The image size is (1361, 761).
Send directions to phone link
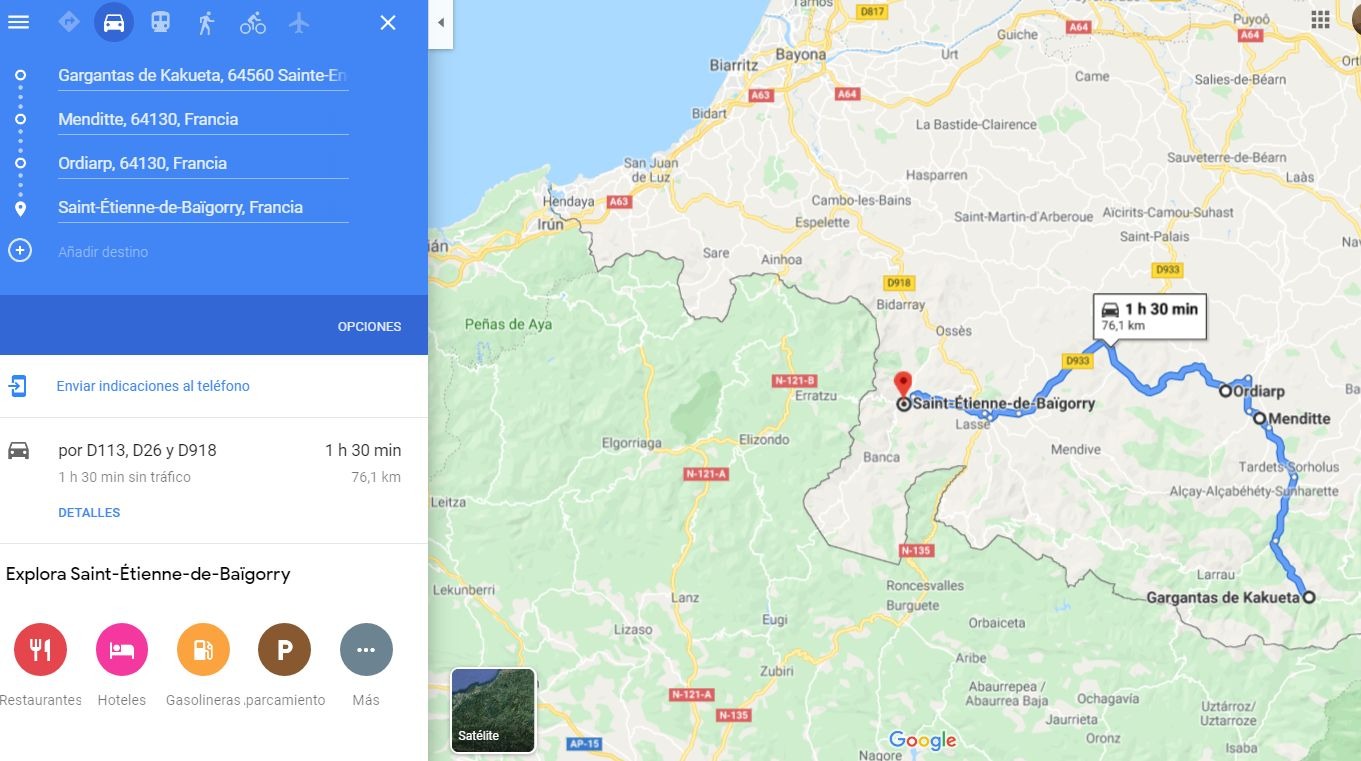coord(153,386)
